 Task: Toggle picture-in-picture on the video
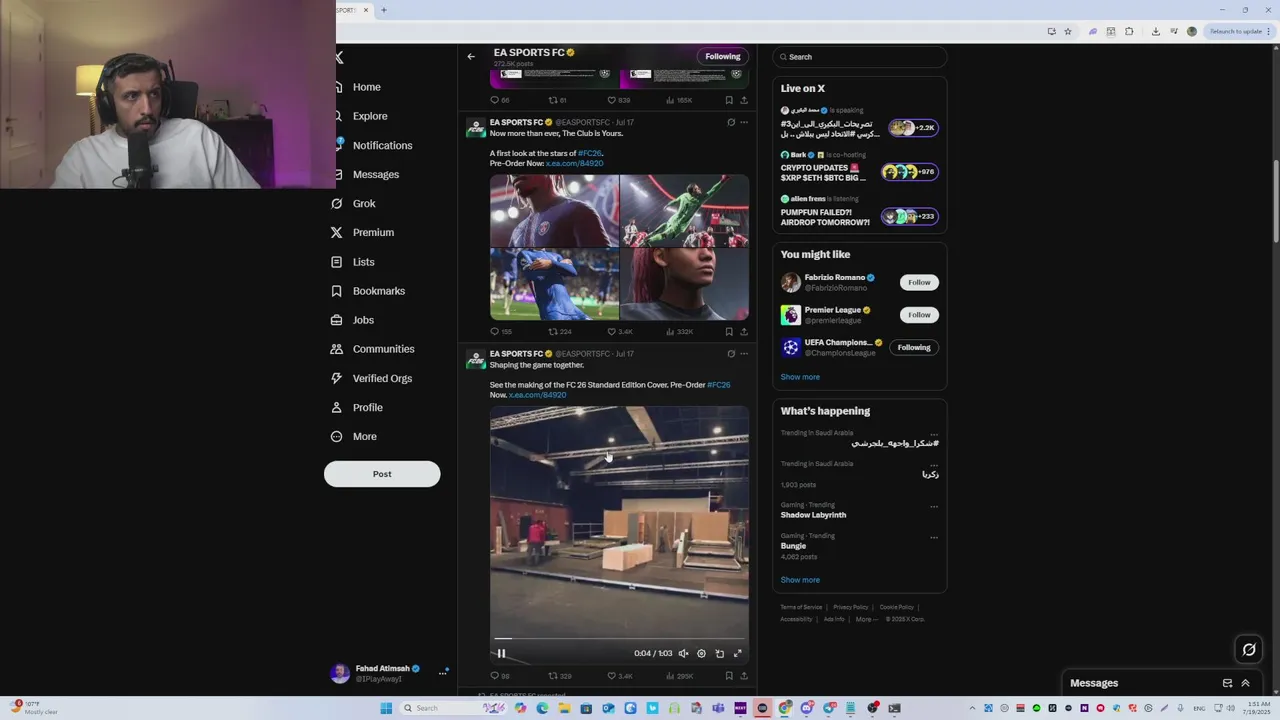(x=719, y=653)
